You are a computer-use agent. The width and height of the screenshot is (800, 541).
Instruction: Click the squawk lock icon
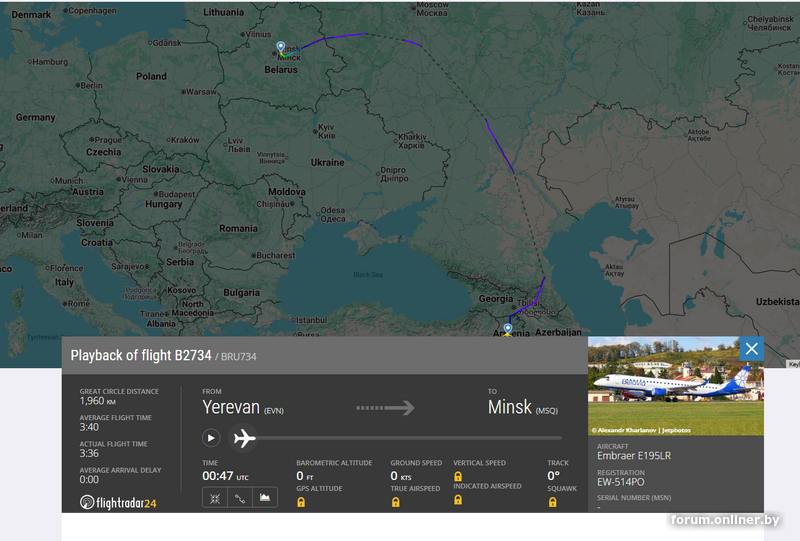[x=552, y=502]
